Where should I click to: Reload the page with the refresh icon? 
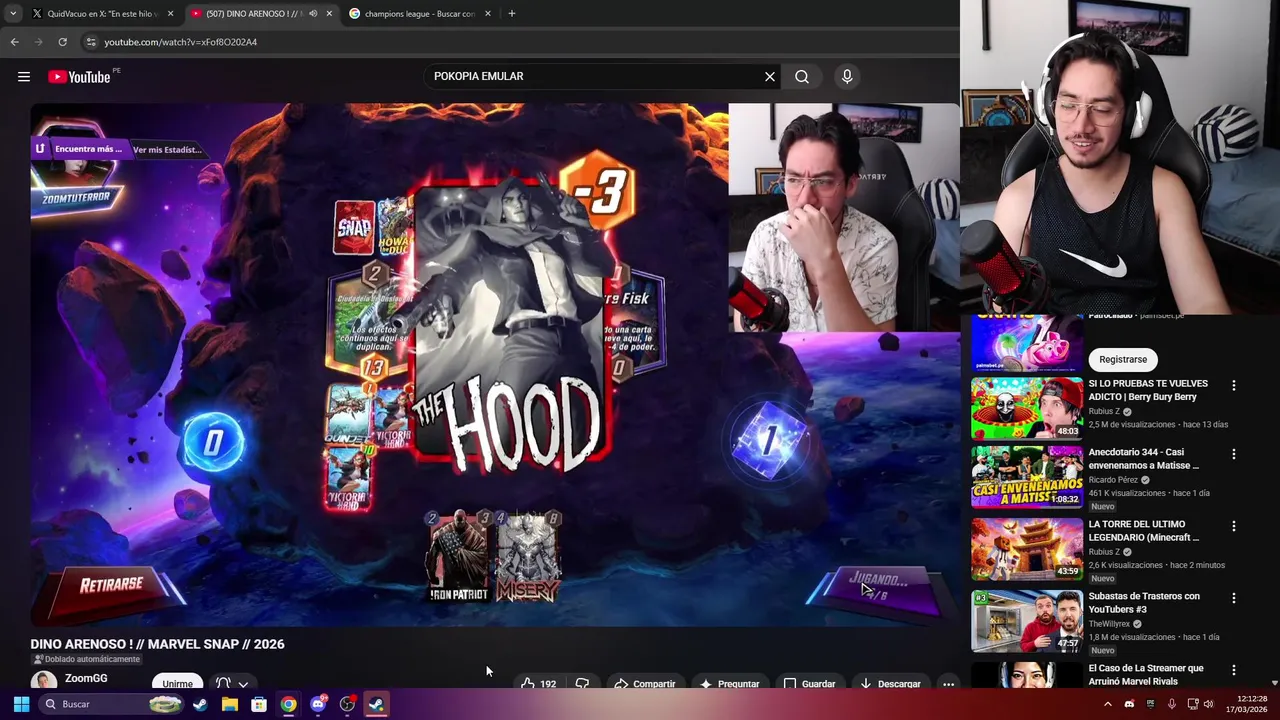[62, 42]
